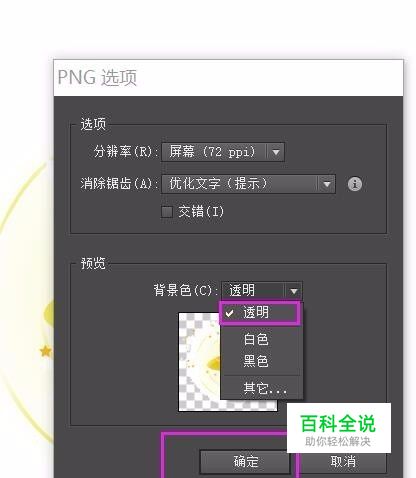This screenshot has width=416, height=478.
Task: Click the preview thumbnail with checkerboard background
Action: (200, 362)
